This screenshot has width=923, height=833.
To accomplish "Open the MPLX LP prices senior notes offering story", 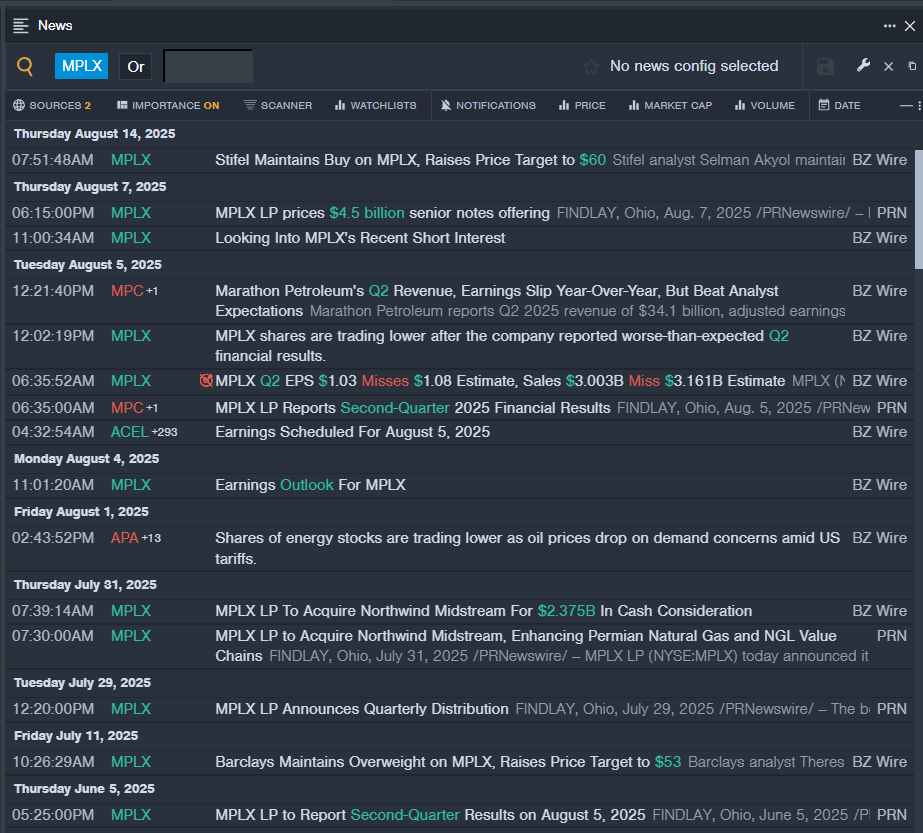I will pos(383,213).
